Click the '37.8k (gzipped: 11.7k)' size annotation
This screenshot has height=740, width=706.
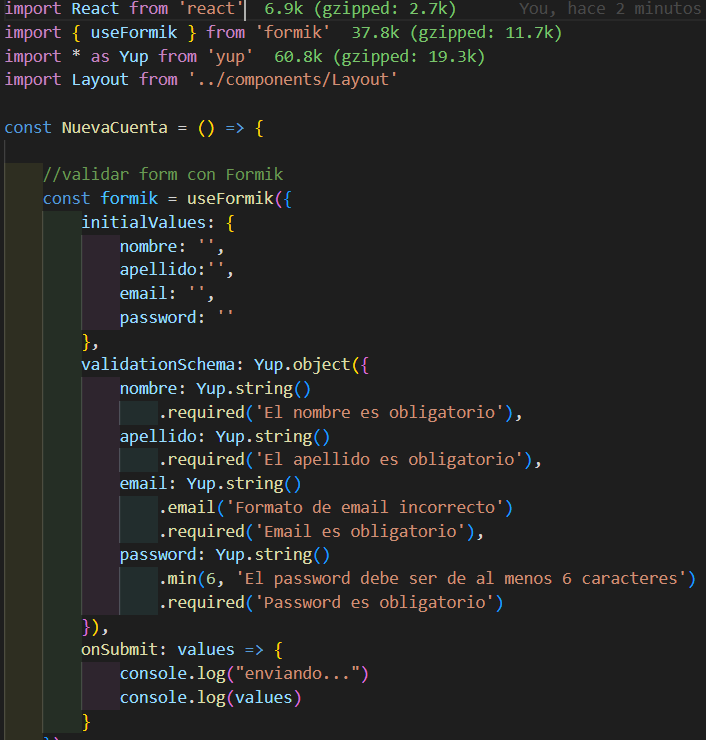457,33
